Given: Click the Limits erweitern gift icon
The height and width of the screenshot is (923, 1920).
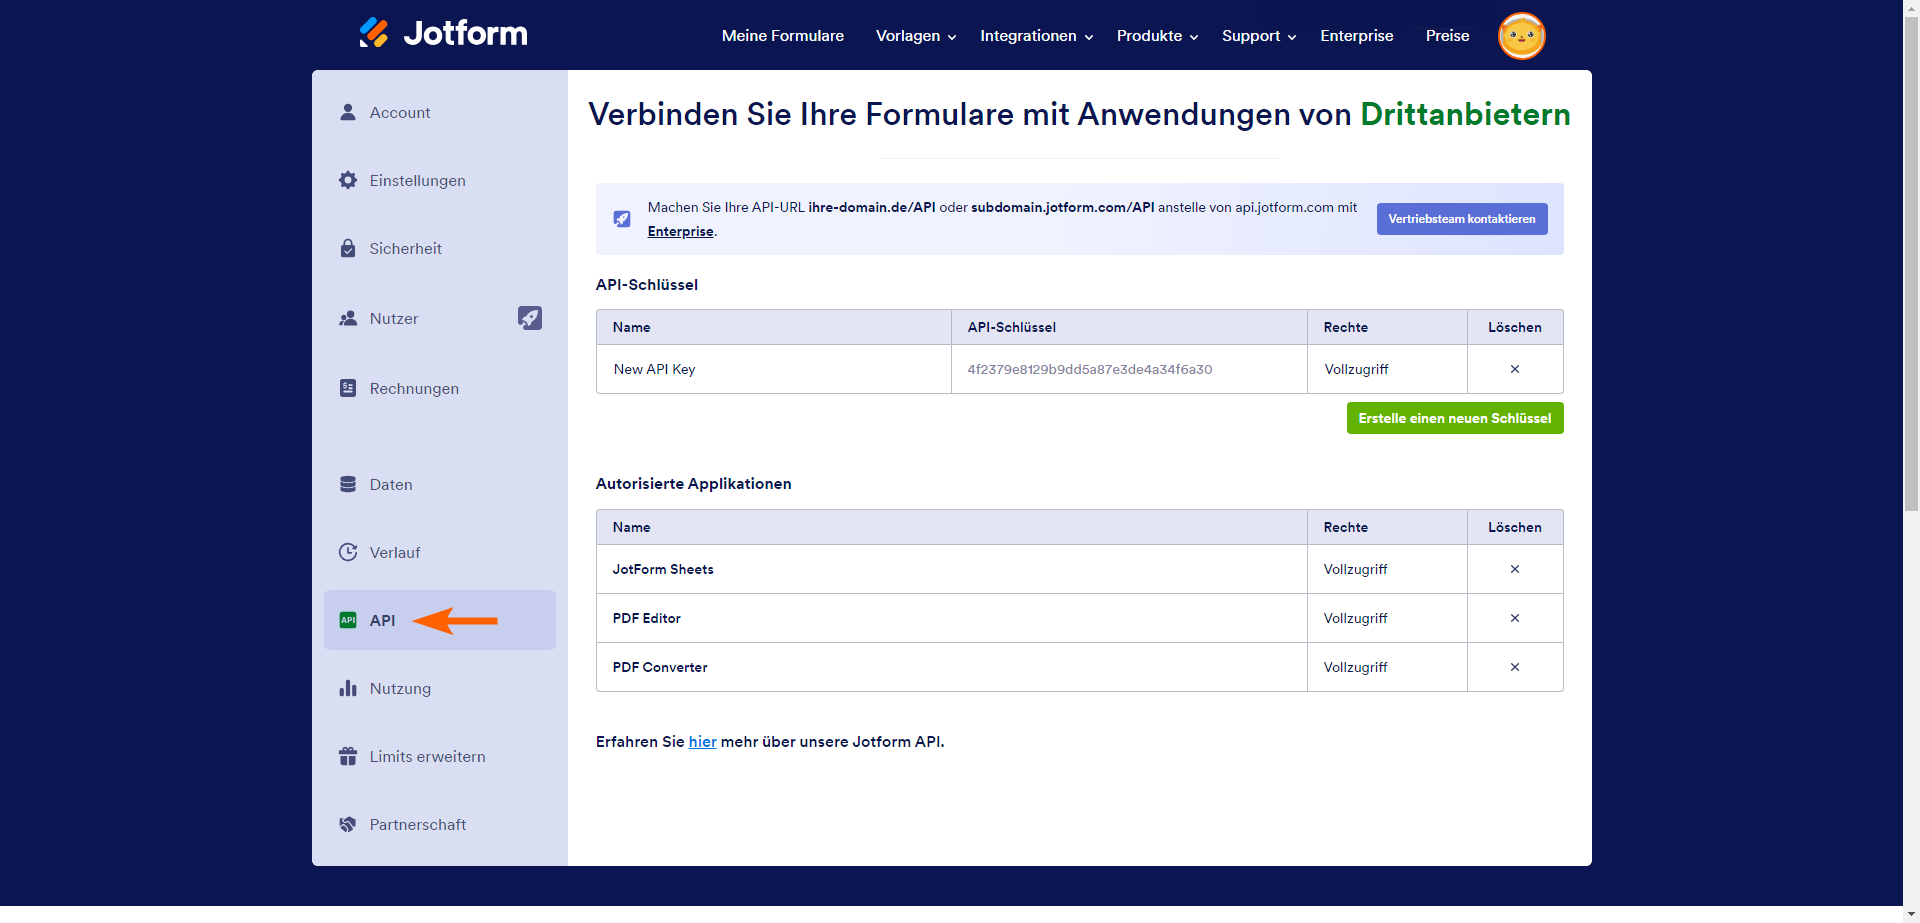Looking at the screenshot, I should 348,756.
